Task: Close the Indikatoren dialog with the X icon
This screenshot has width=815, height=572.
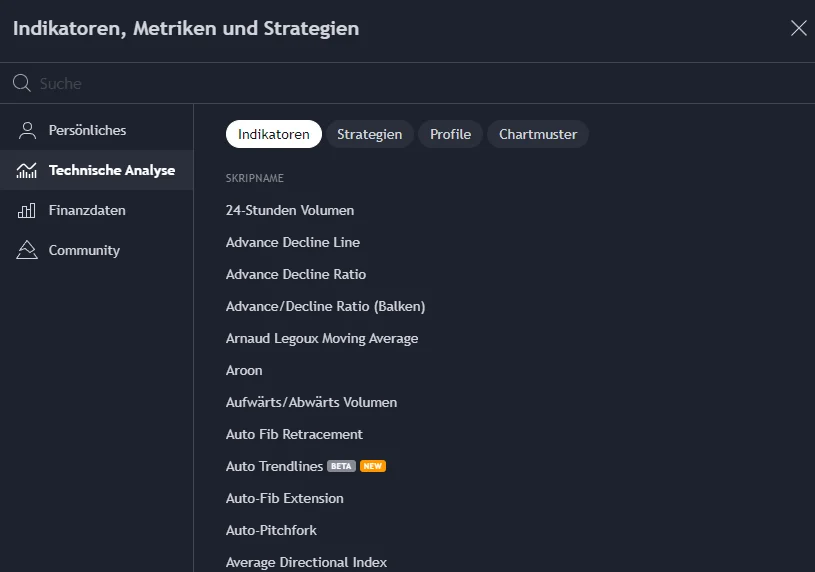Action: 798,28
